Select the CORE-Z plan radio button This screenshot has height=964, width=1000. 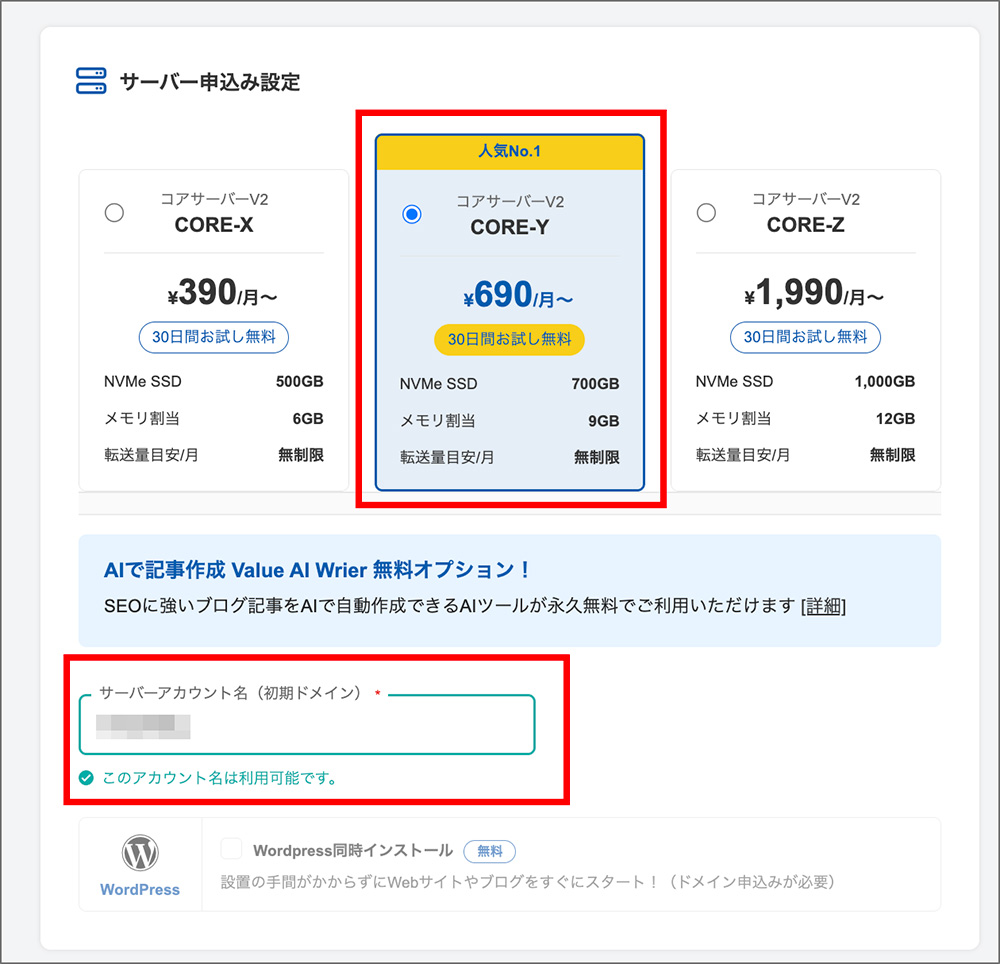pos(706,213)
